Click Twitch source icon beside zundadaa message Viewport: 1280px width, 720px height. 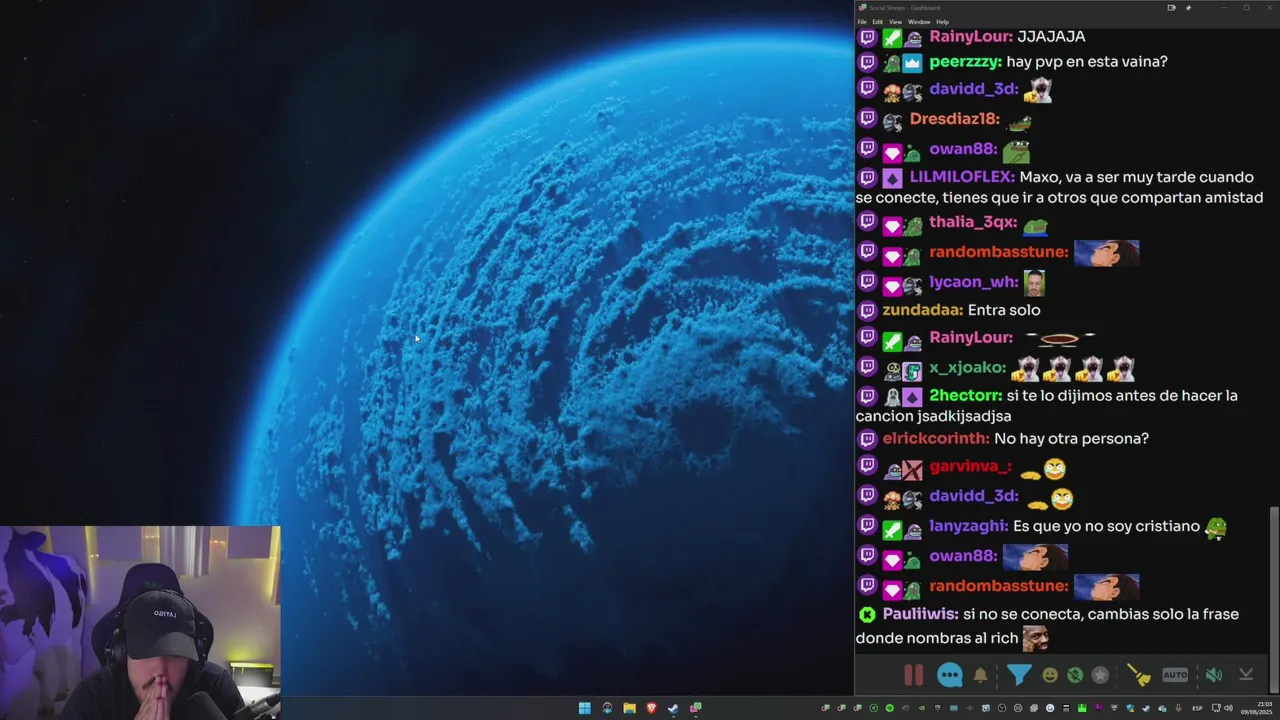(x=867, y=310)
